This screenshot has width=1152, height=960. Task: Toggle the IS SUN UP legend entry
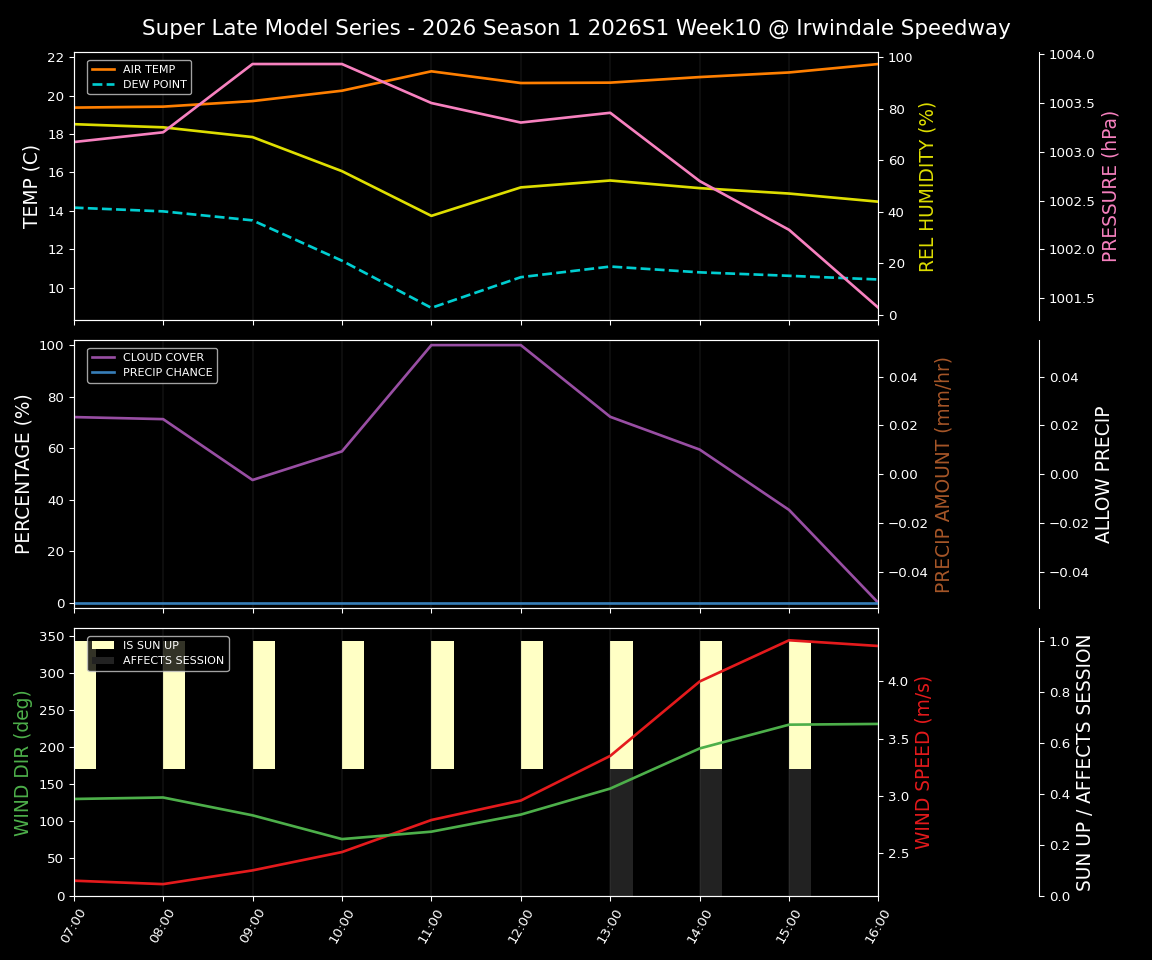pyautogui.click(x=149, y=645)
